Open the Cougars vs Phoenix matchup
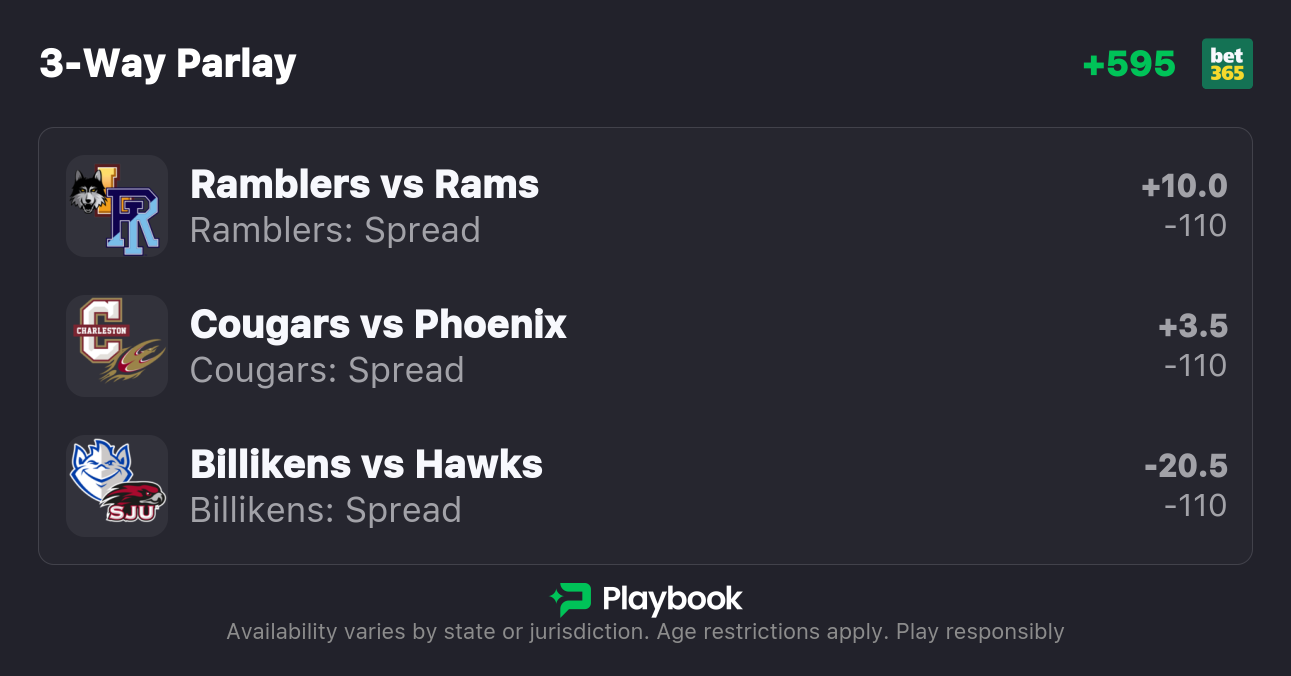 [378, 324]
